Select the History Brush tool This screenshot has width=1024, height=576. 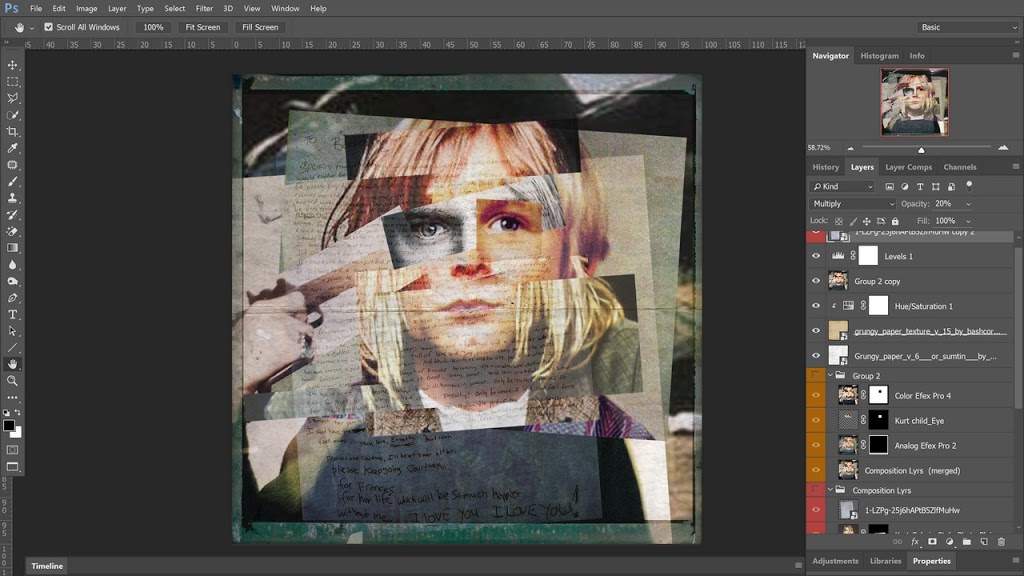pos(12,215)
